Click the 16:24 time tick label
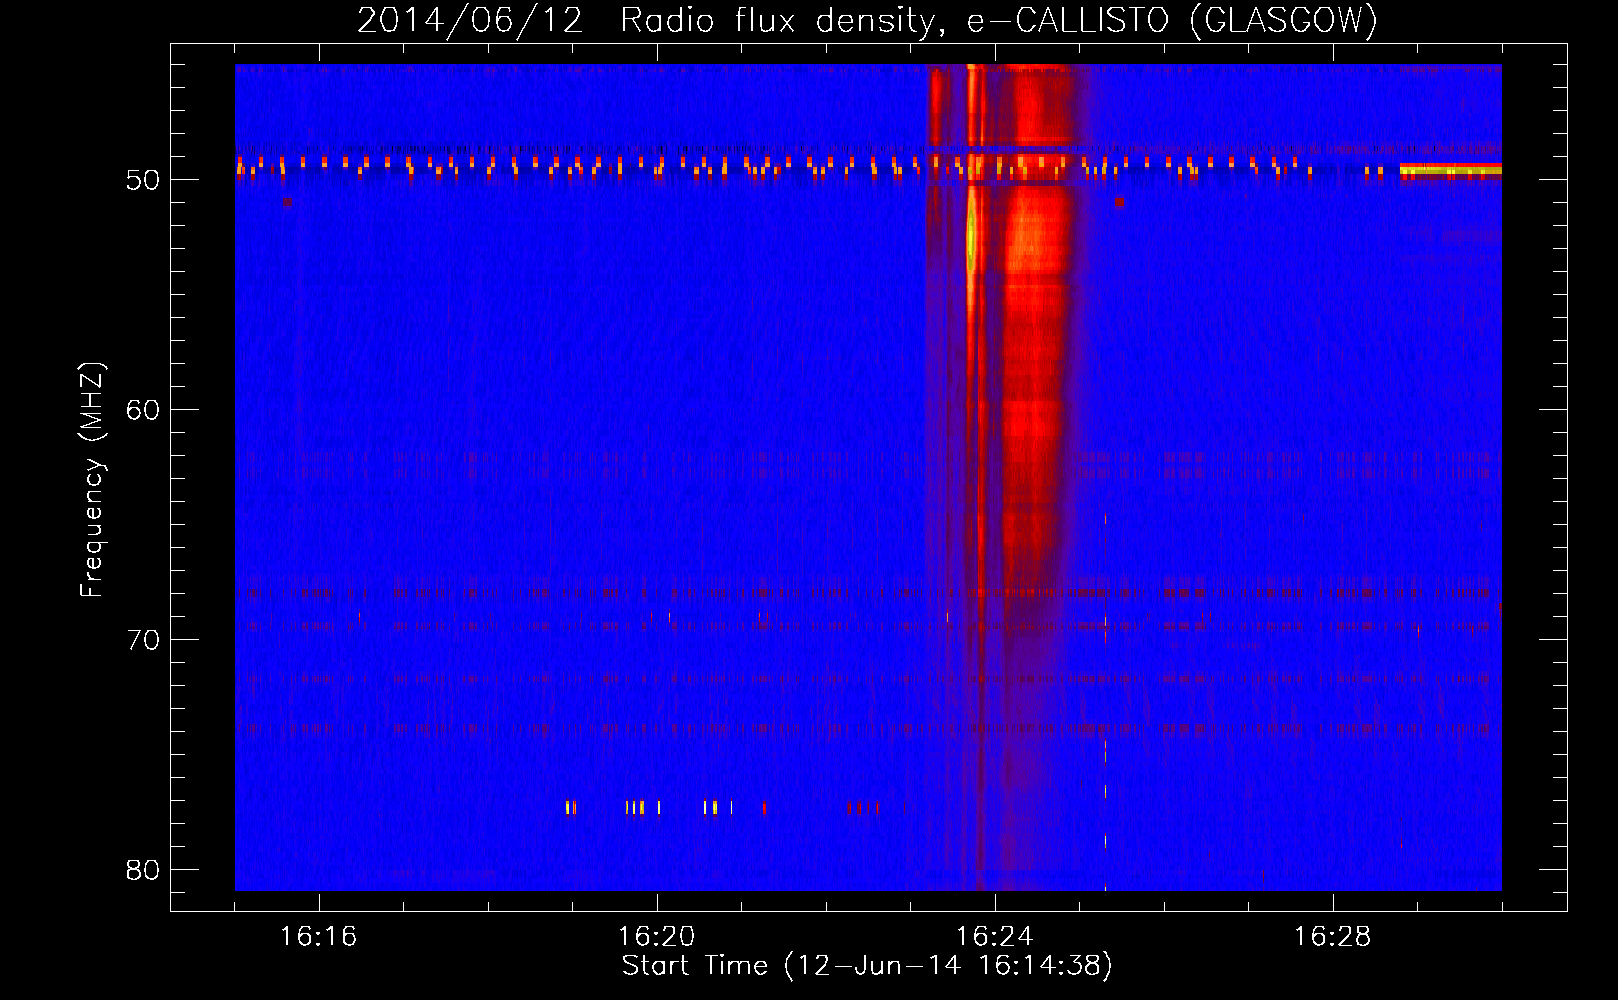The image size is (1618, 1000). tap(994, 936)
